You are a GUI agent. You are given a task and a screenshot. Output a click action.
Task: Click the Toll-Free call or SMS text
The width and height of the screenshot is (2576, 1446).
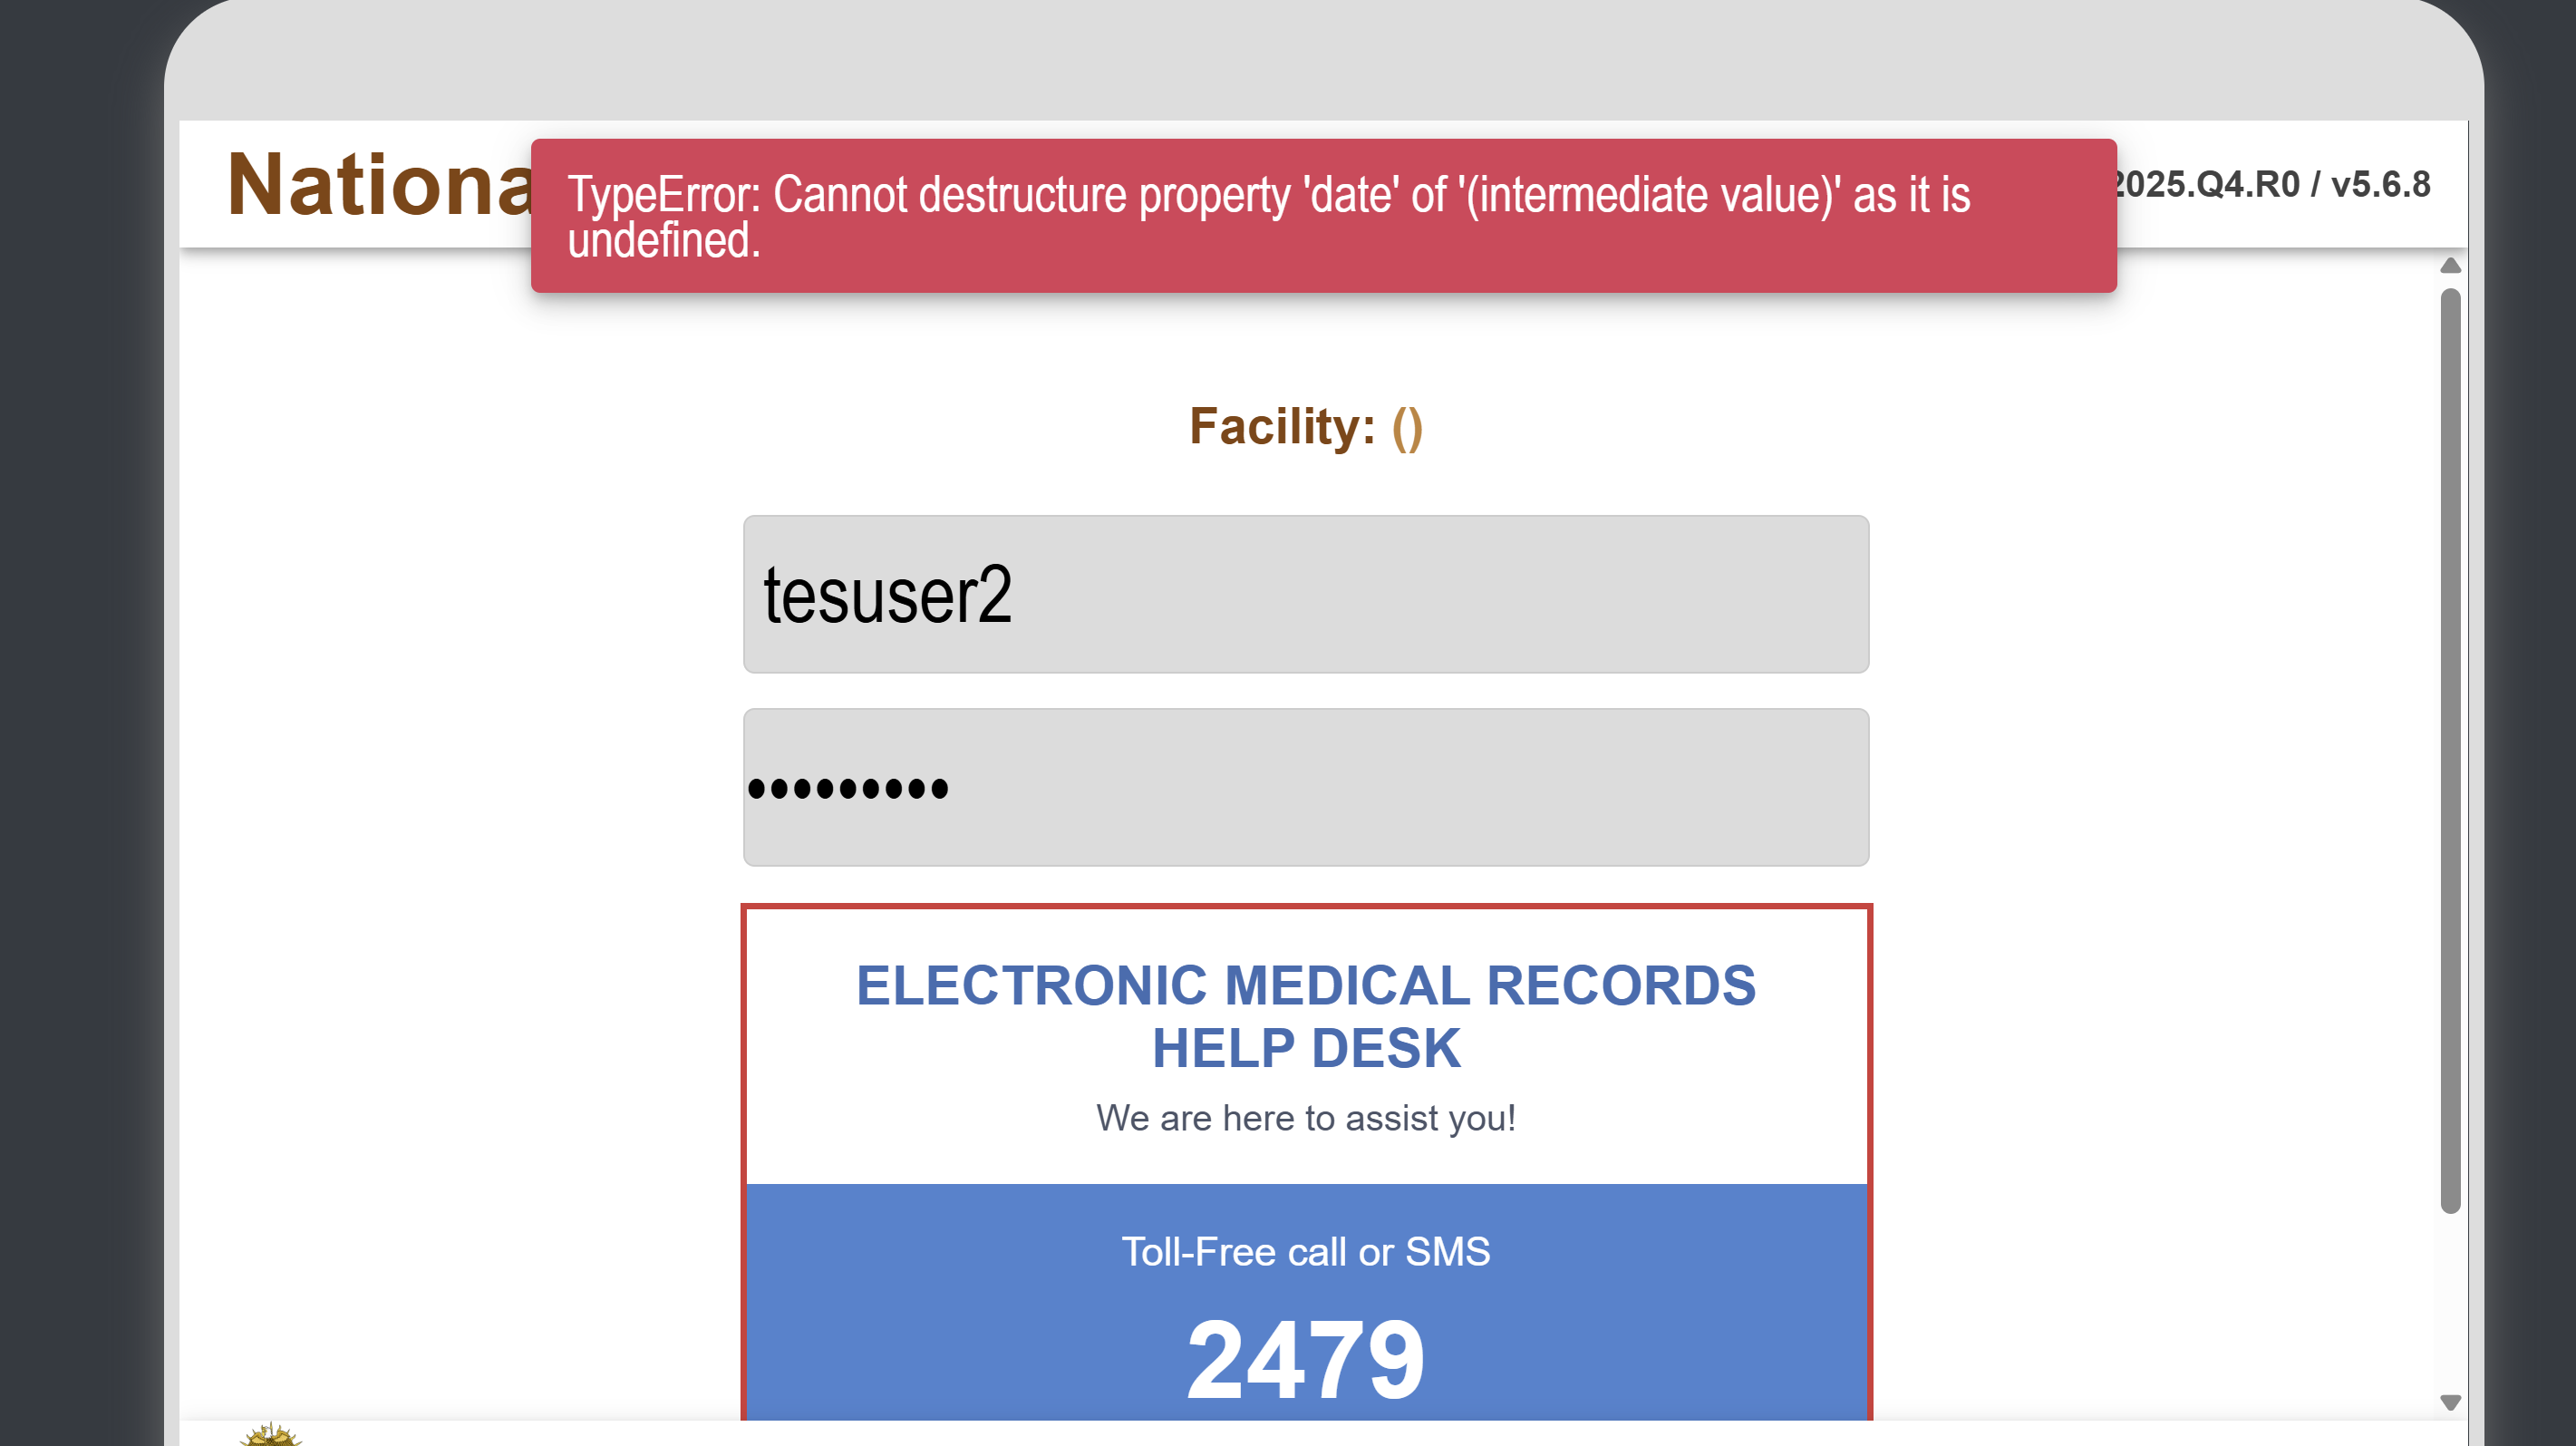(x=1306, y=1252)
